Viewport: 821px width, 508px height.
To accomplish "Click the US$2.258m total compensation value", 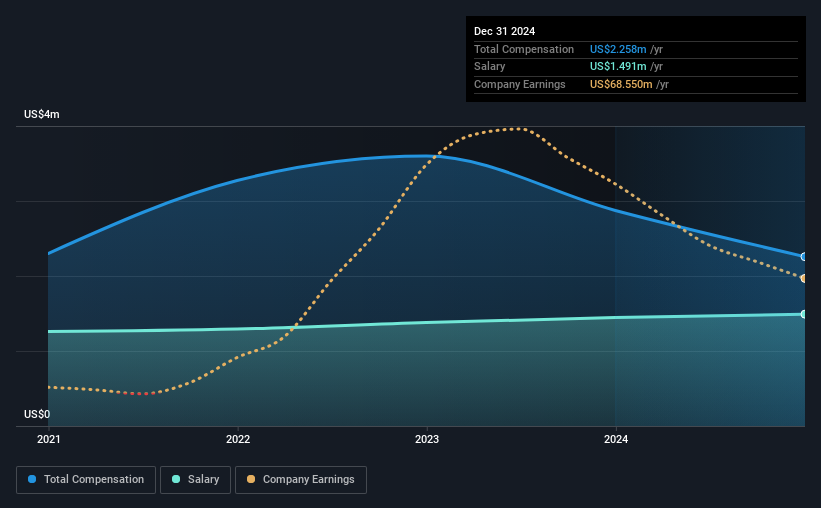I will [618, 49].
